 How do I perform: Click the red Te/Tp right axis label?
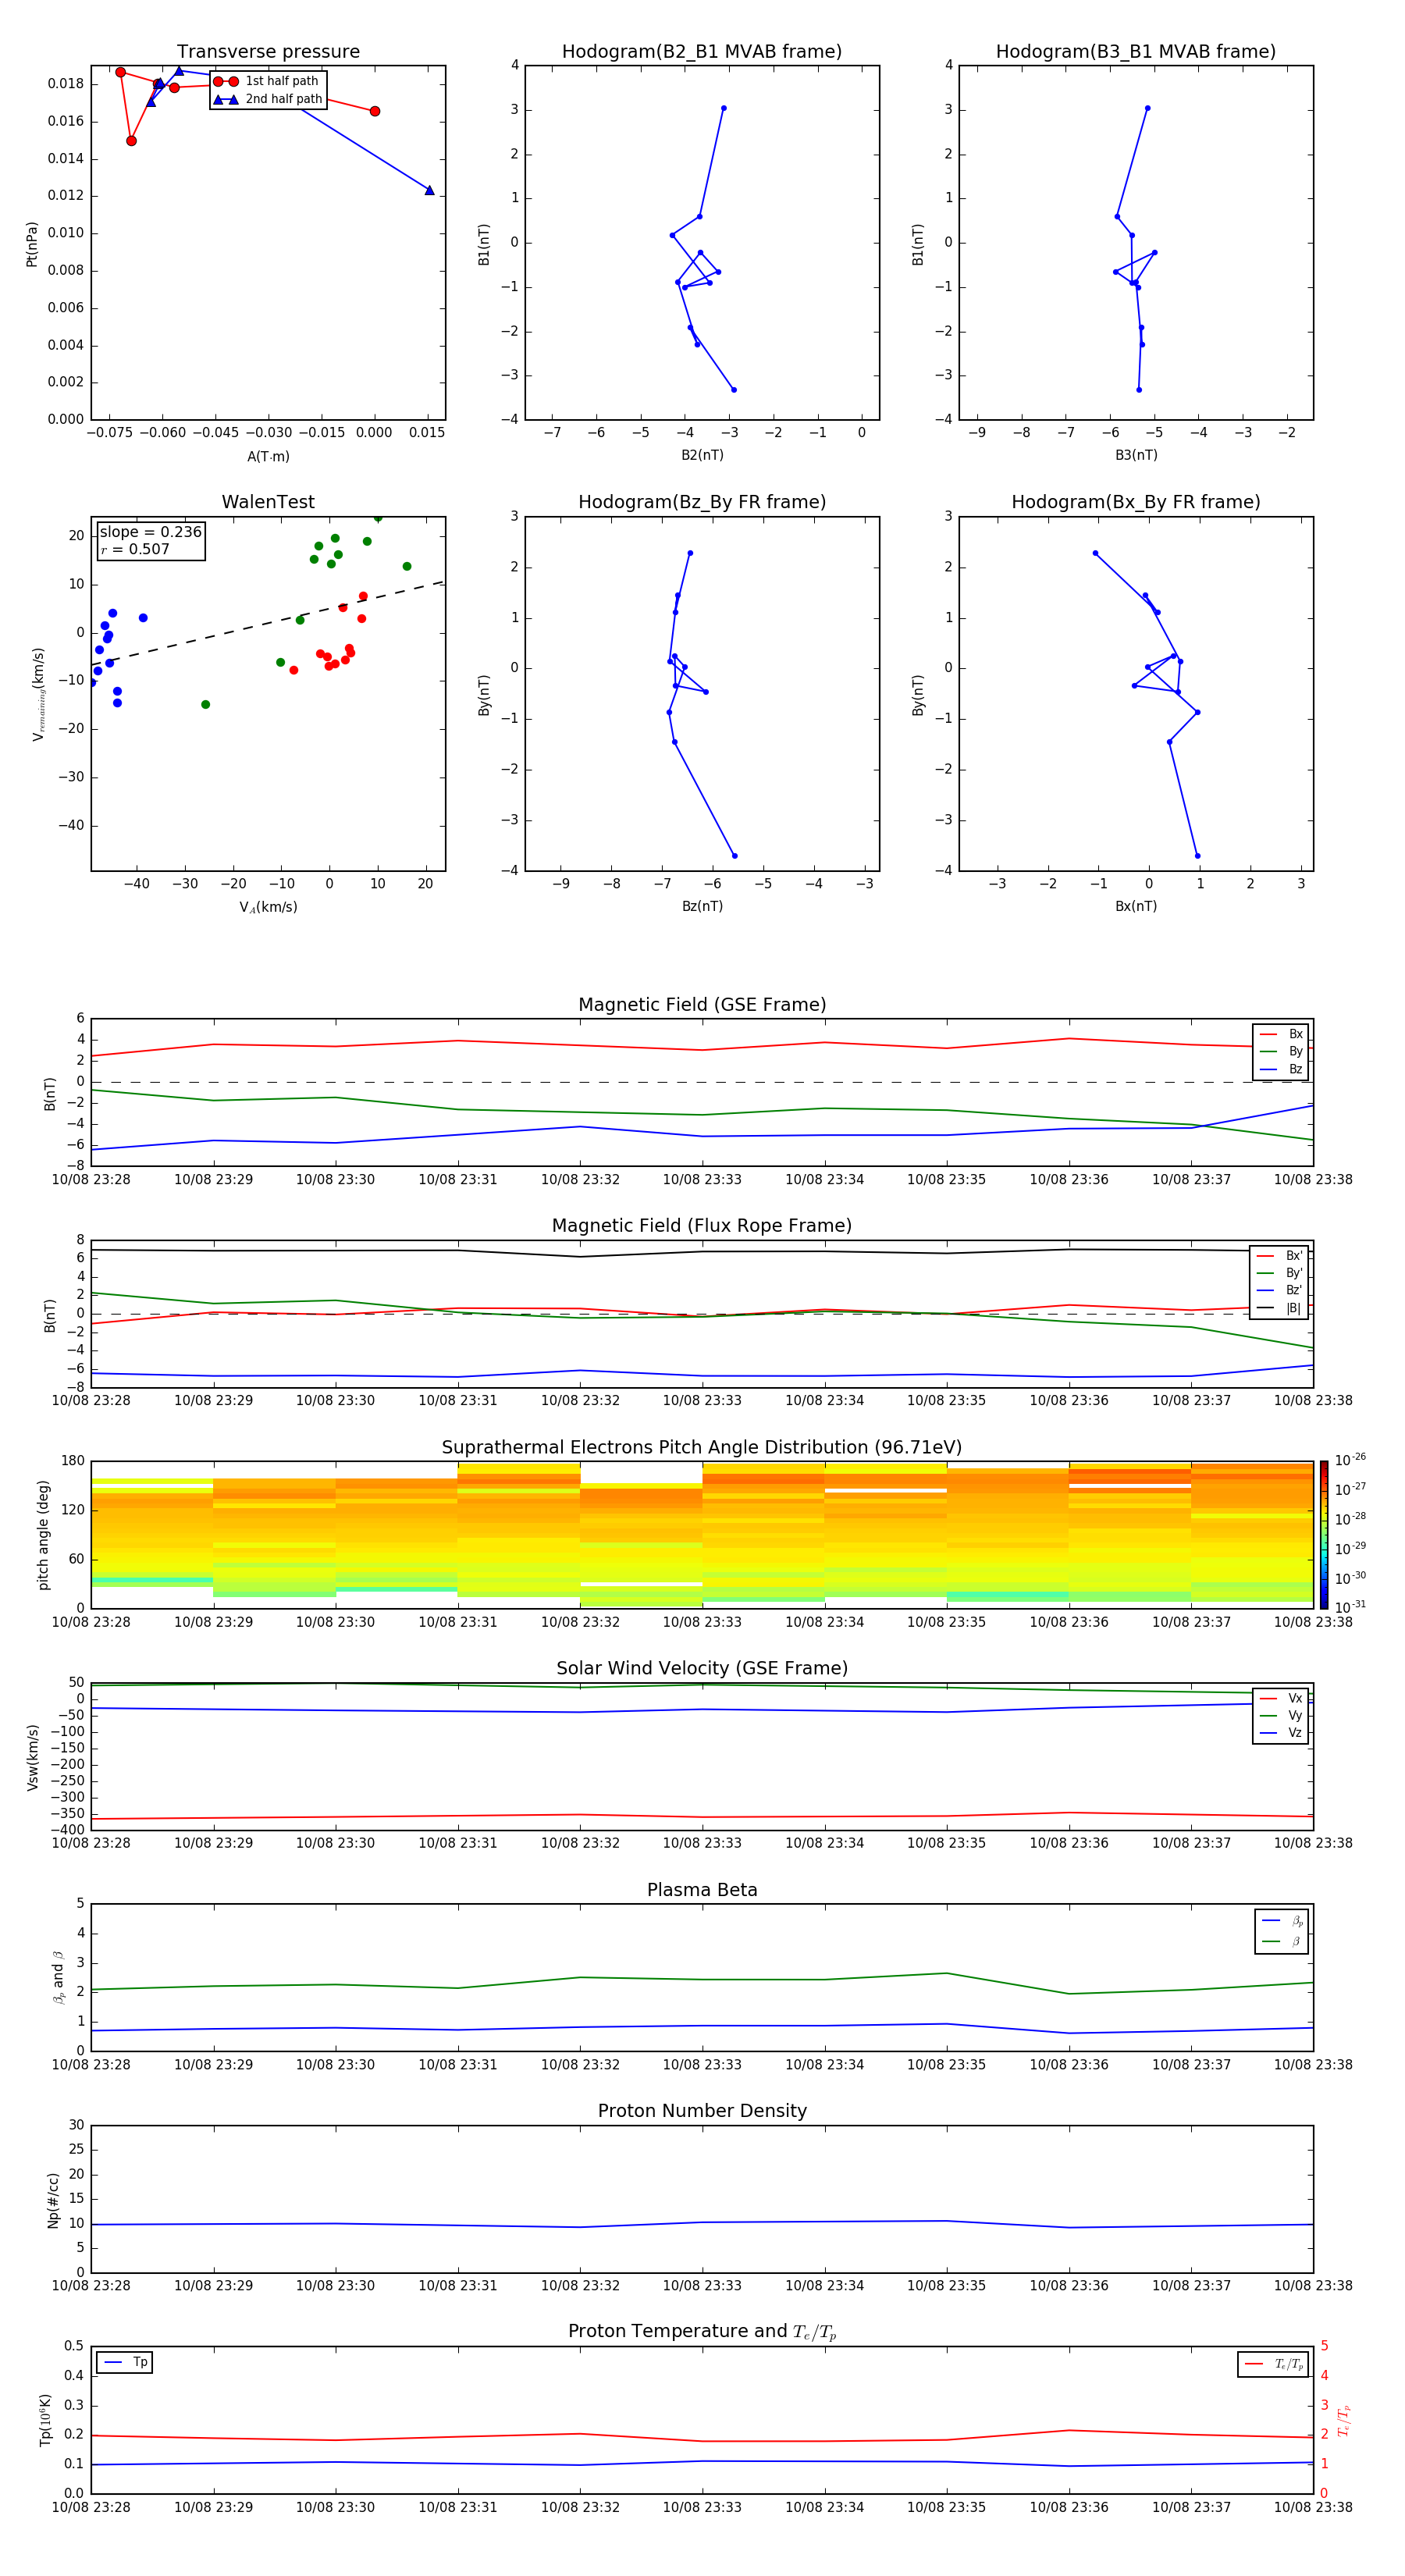(1343, 2420)
